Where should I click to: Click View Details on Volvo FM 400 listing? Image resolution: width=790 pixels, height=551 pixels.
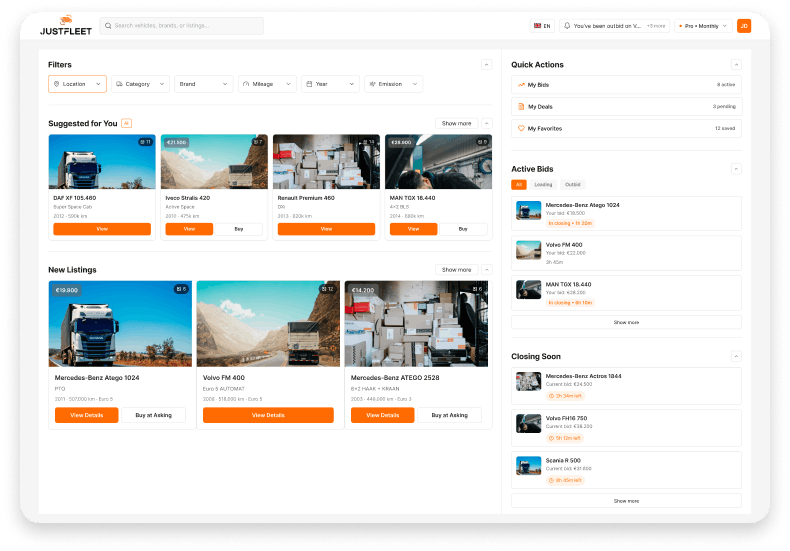click(x=268, y=415)
